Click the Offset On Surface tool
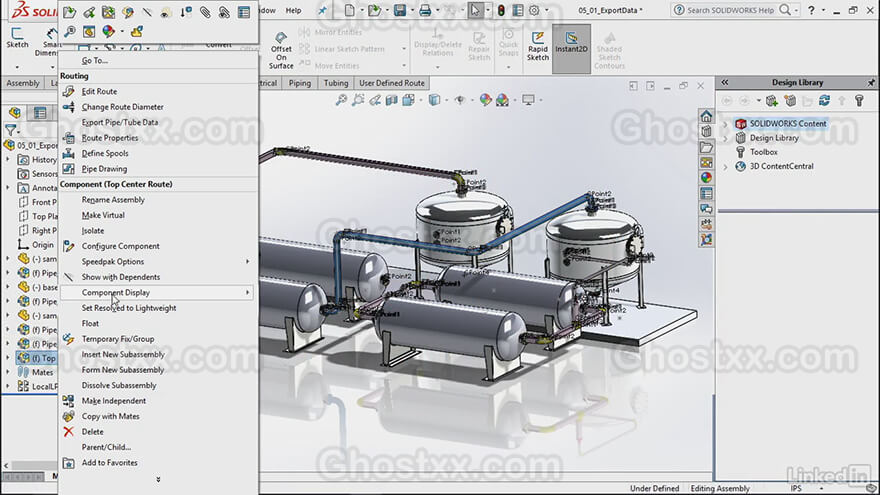880x495 pixels. pos(281,50)
